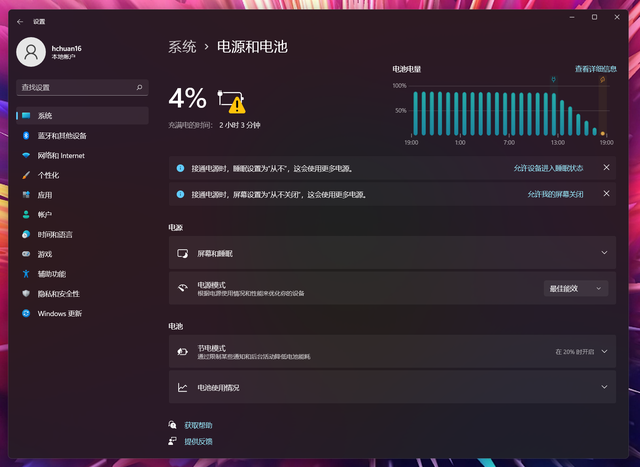Click 允许我的屏幕关闭 link
Image resolution: width=640 pixels, height=467 pixels.
tap(555, 194)
